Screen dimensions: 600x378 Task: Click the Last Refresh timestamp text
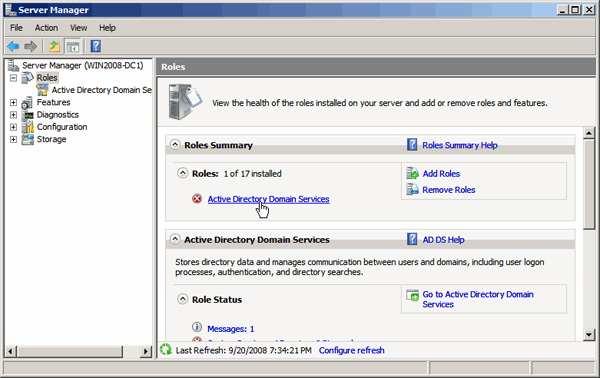coord(243,350)
